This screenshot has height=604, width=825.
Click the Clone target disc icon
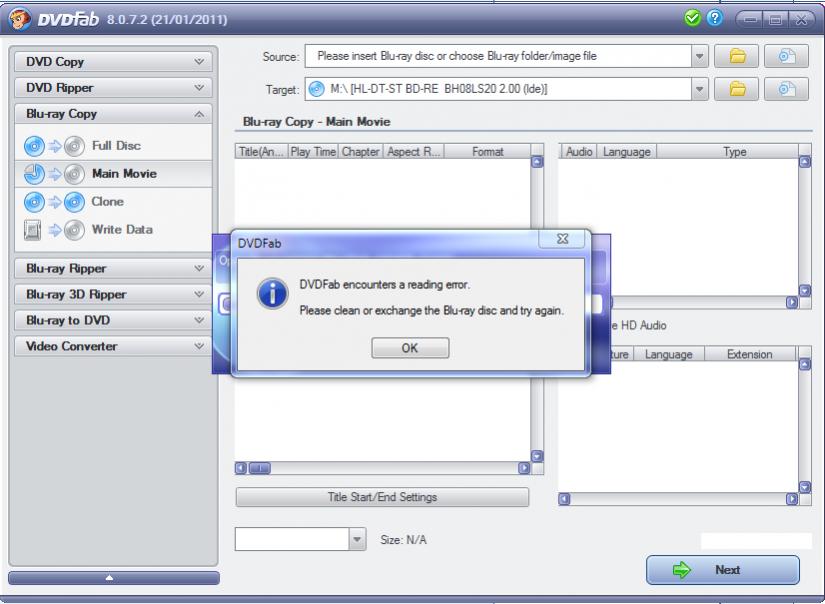[x=74, y=202]
